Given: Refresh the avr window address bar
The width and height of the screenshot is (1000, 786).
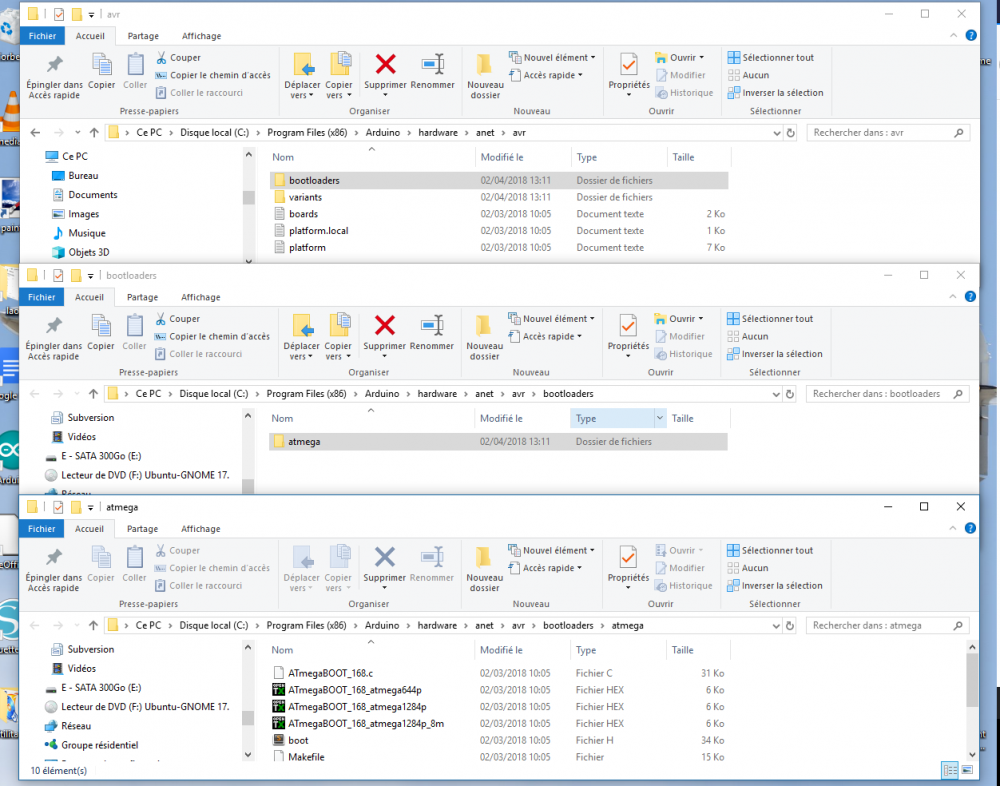Looking at the screenshot, I should tap(791, 133).
